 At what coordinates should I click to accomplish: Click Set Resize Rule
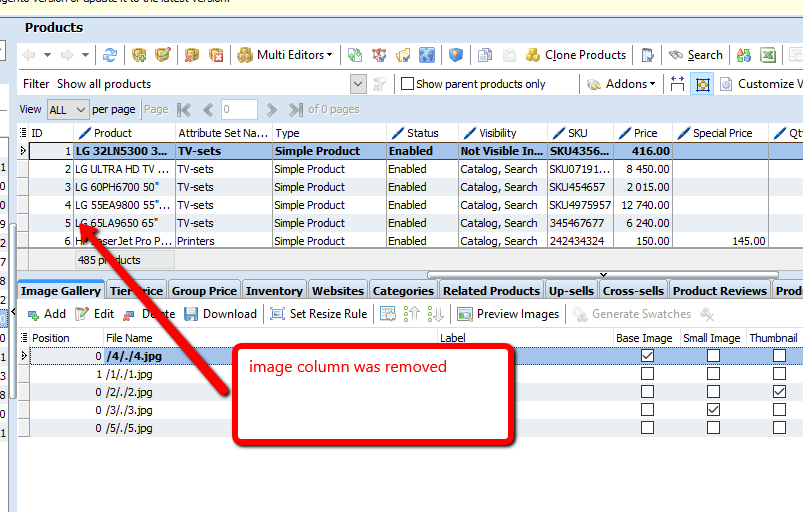(x=318, y=314)
